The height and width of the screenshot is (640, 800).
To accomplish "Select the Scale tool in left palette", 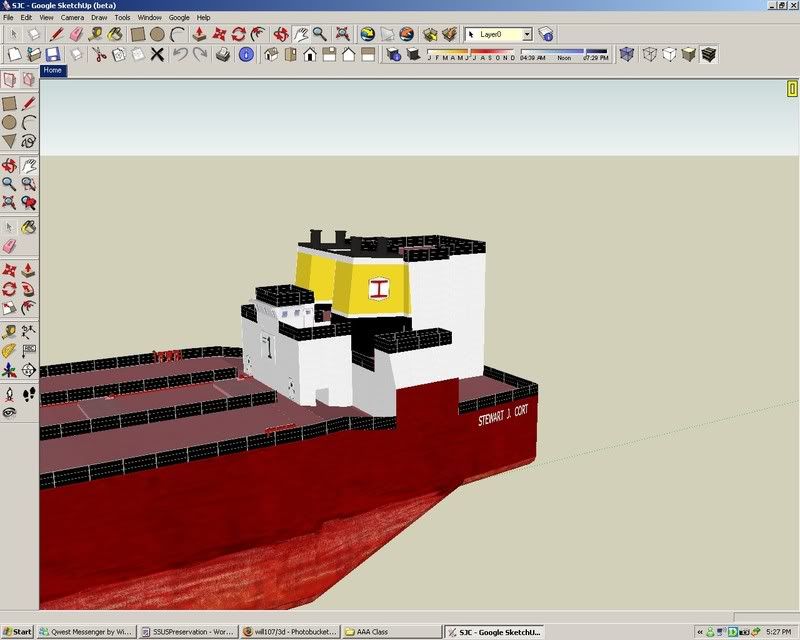I will tap(9, 308).
